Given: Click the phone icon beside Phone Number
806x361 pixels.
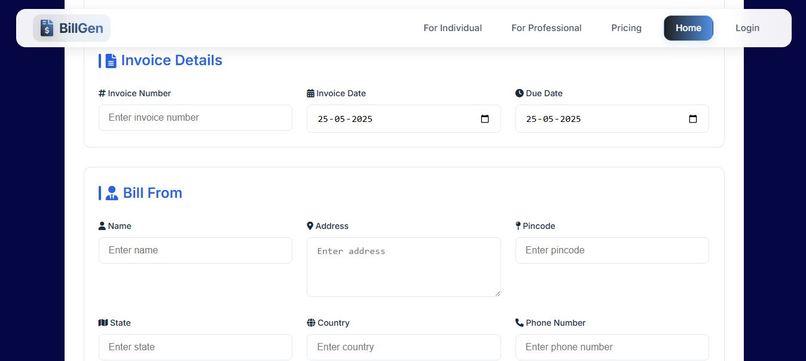Looking at the screenshot, I should (519, 322).
